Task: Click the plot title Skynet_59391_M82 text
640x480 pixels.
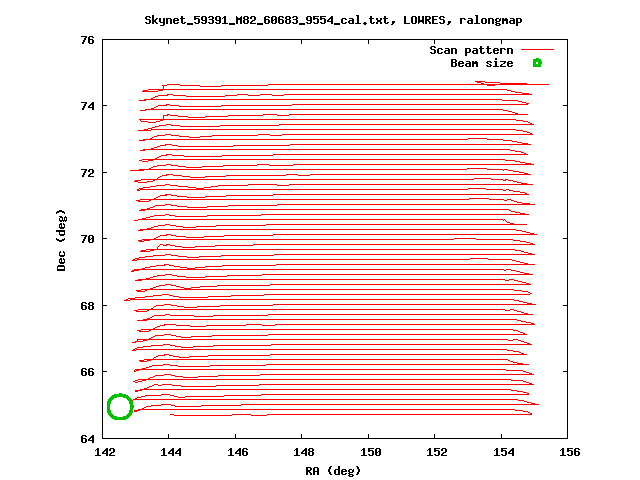Action: [x=333, y=20]
